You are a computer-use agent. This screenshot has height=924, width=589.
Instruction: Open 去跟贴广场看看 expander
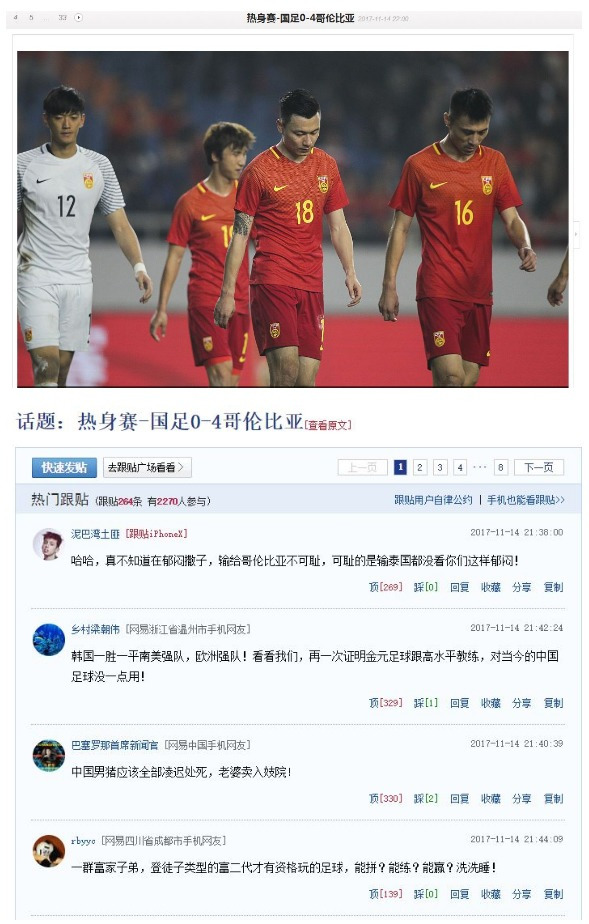(147, 467)
